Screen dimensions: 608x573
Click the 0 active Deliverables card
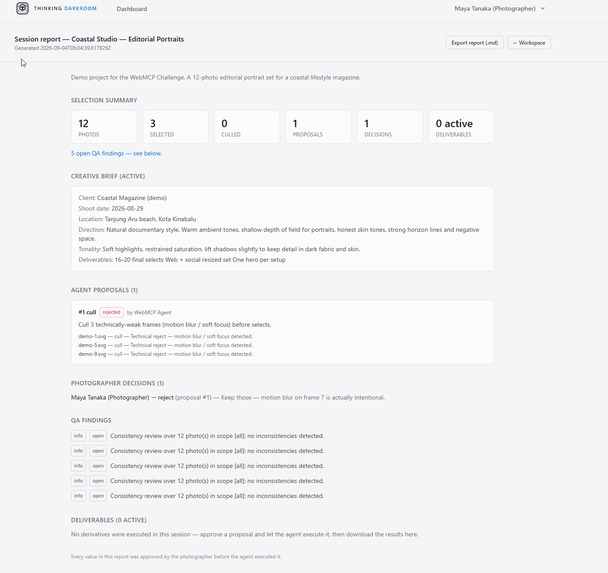[461, 127]
